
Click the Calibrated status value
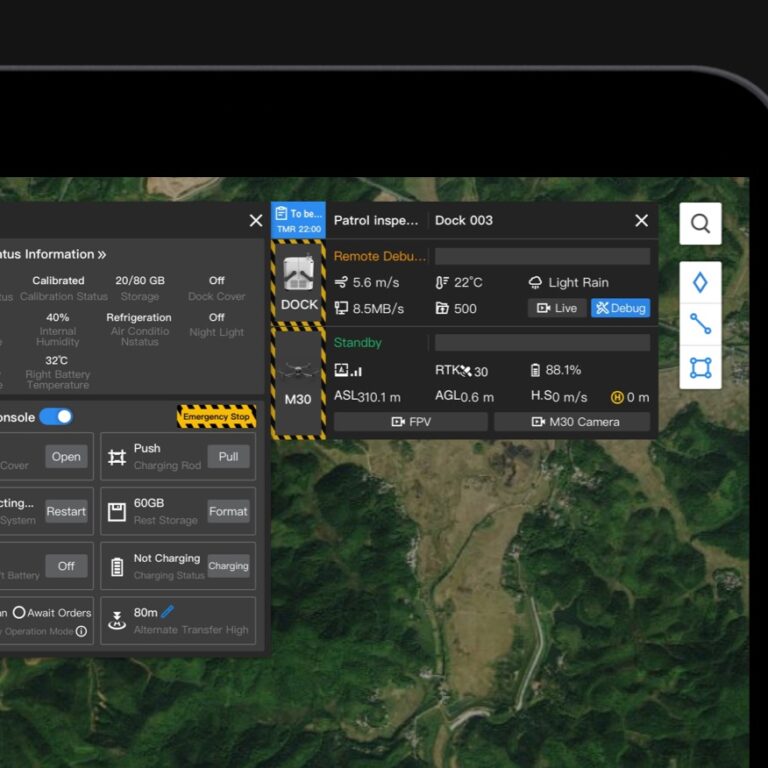pos(58,281)
